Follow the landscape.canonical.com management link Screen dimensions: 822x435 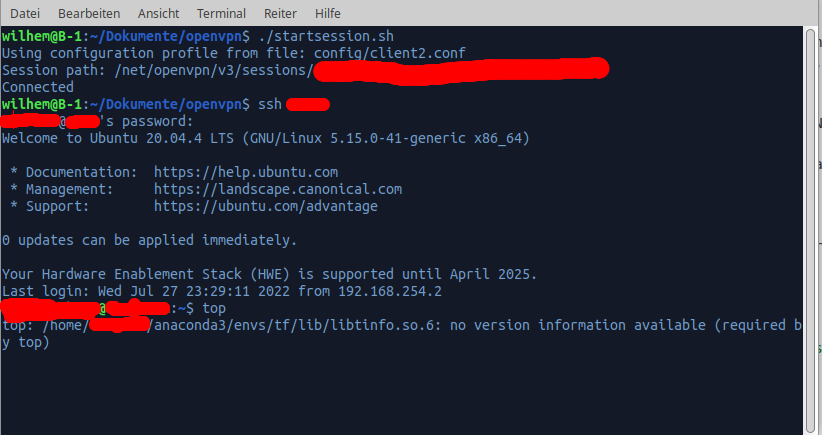(278, 189)
